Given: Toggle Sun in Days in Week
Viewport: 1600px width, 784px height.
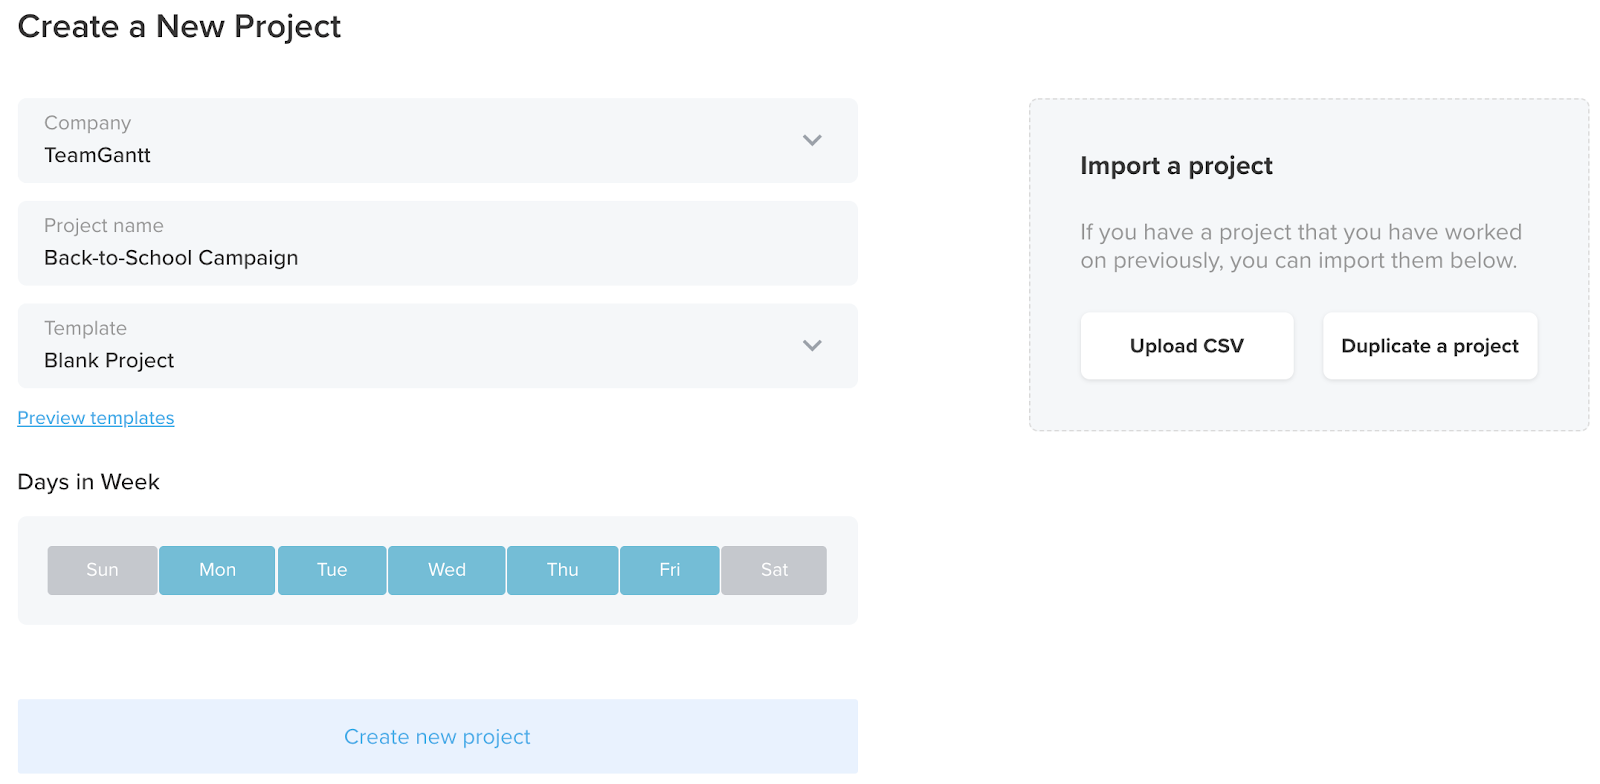Looking at the screenshot, I should pyautogui.click(x=102, y=570).
